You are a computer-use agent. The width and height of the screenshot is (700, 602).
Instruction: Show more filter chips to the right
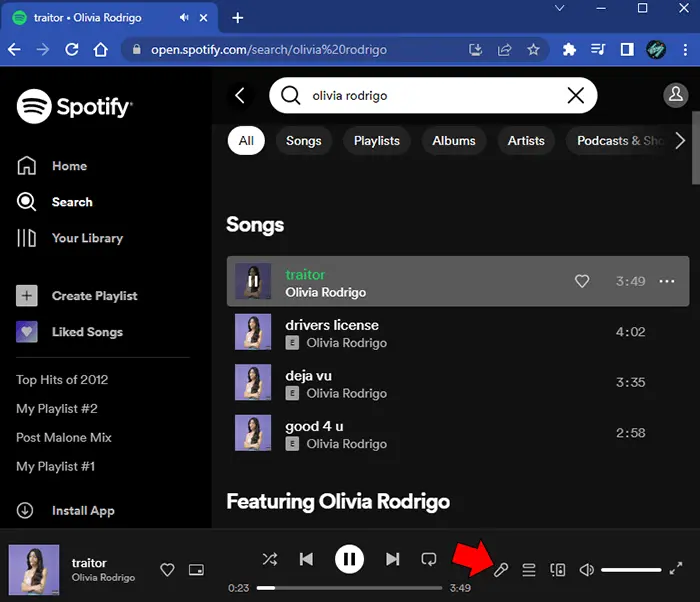680,141
